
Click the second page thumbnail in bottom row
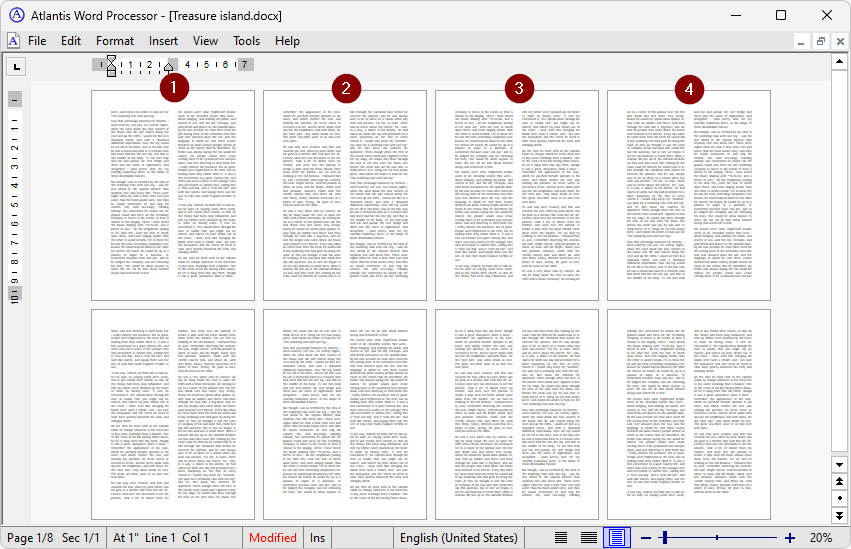345,414
